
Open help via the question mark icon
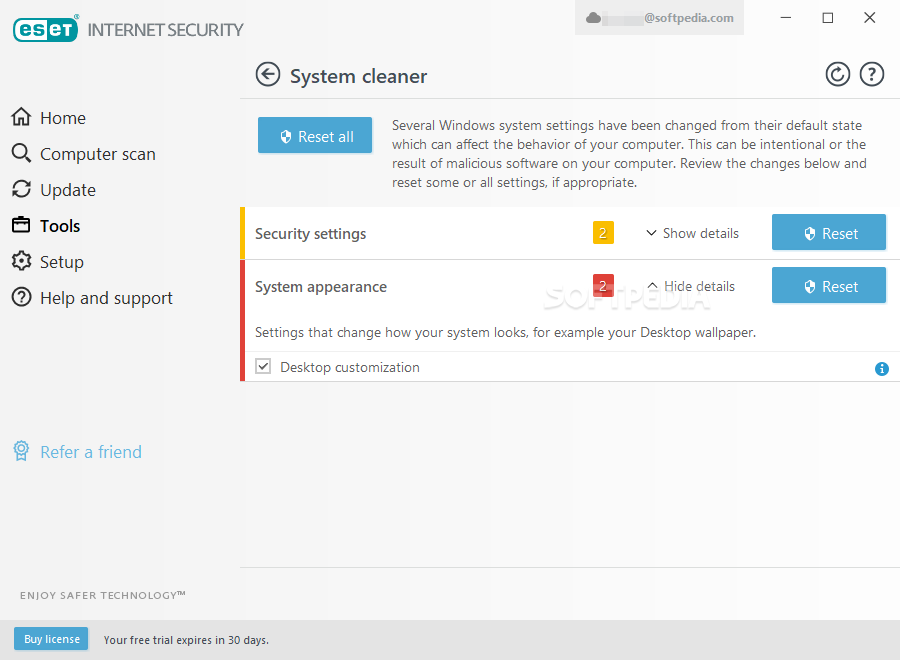click(x=871, y=75)
